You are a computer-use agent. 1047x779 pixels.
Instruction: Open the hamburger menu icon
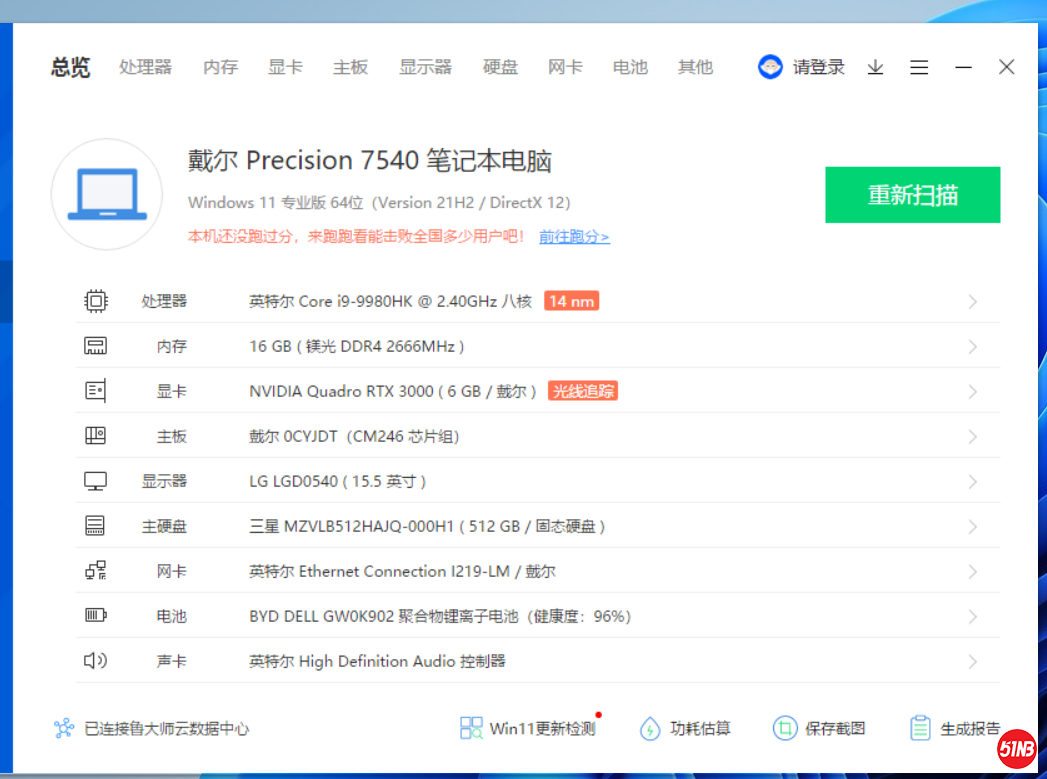(x=919, y=68)
